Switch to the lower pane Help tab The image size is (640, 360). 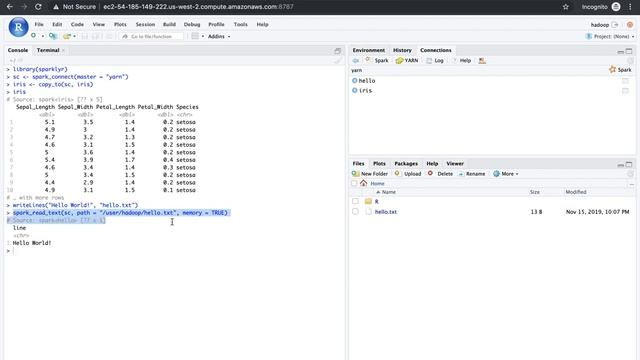[432, 164]
